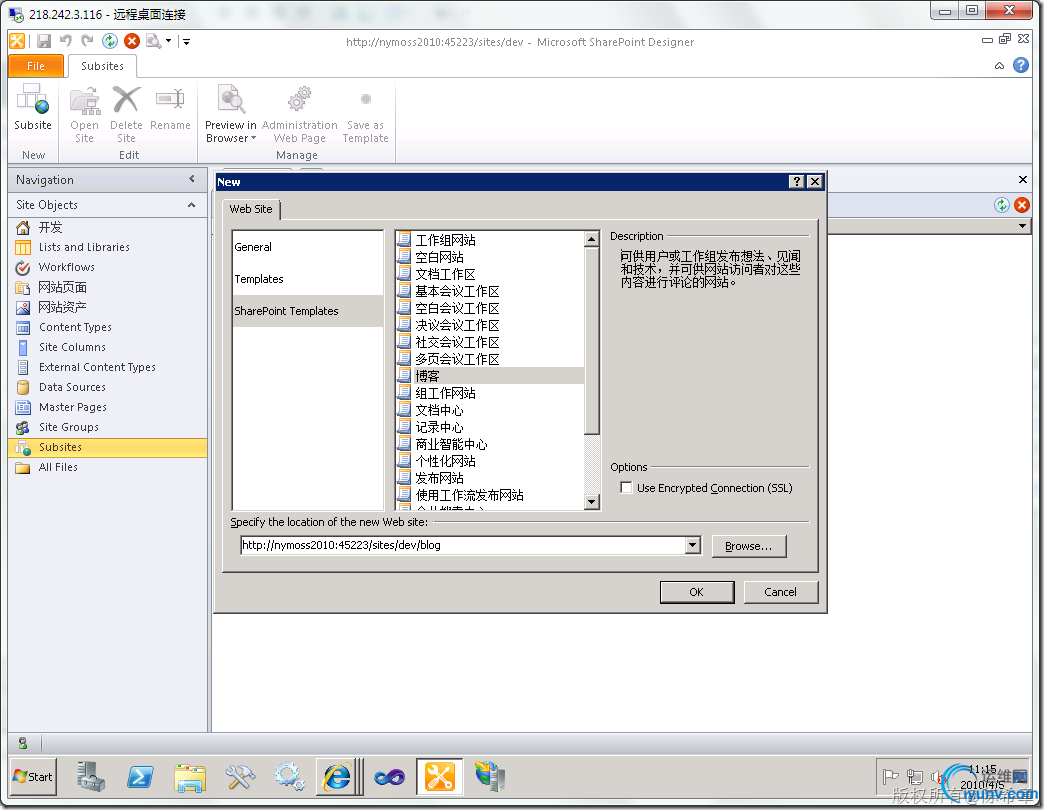
Task: Click the Visual Studio infinity taskbar icon
Action: (x=390, y=777)
